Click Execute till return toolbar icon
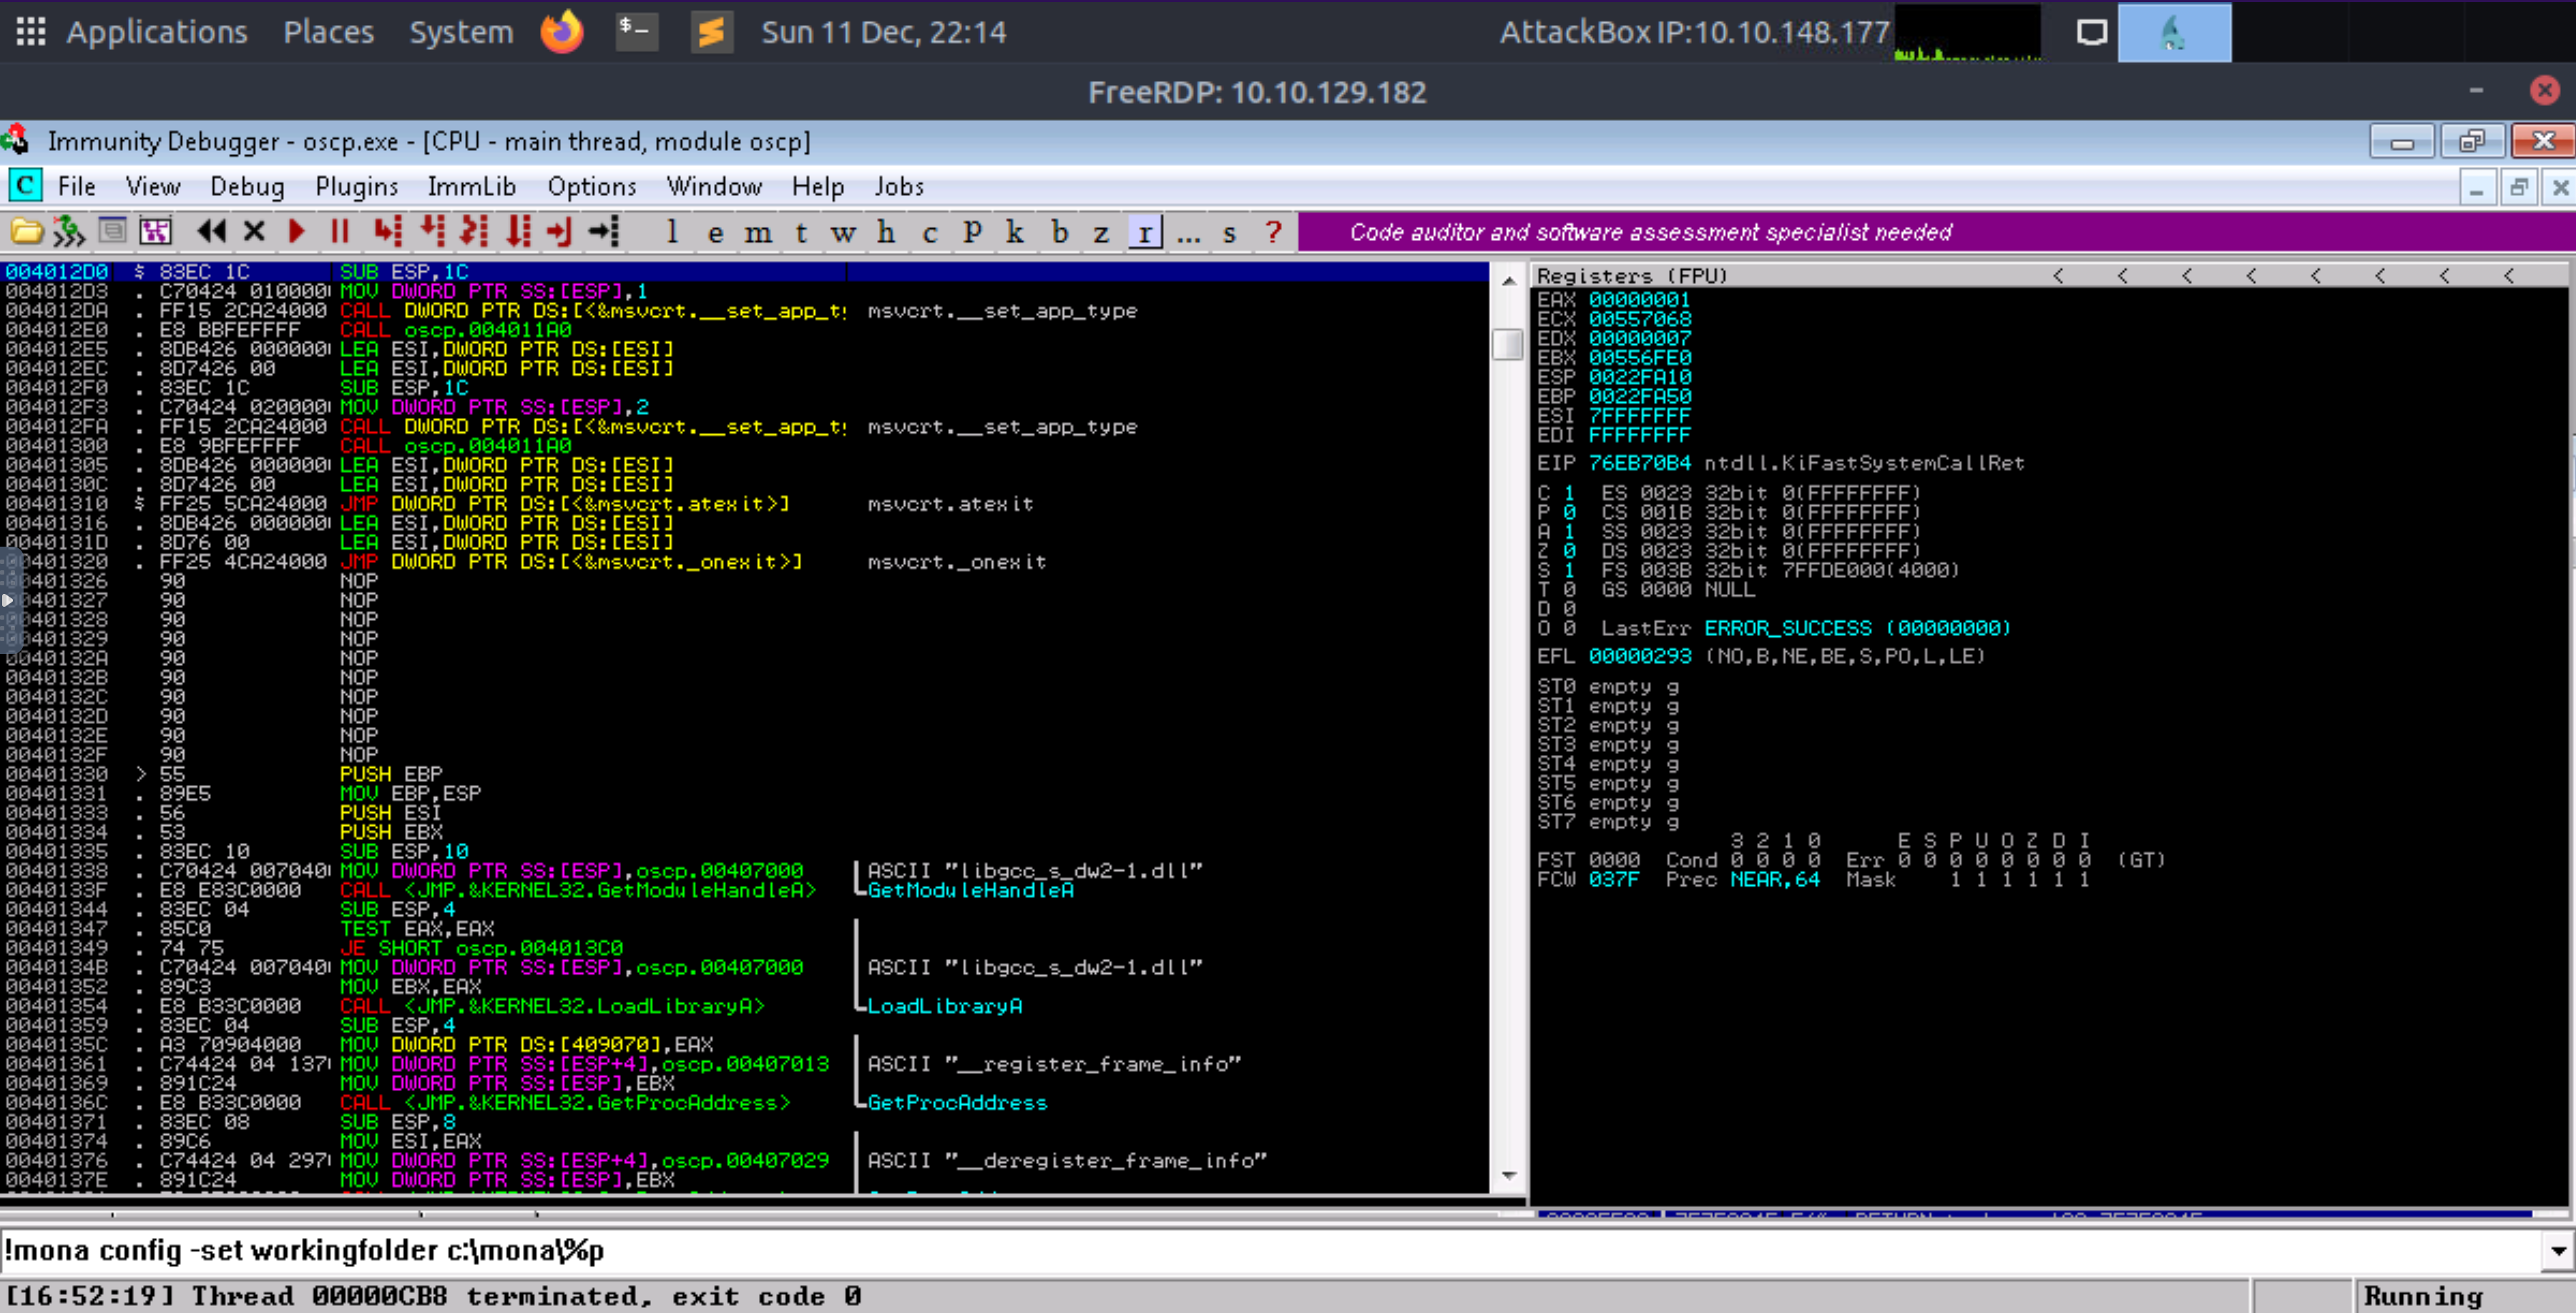The height and width of the screenshot is (1313, 2576). coord(559,232)
